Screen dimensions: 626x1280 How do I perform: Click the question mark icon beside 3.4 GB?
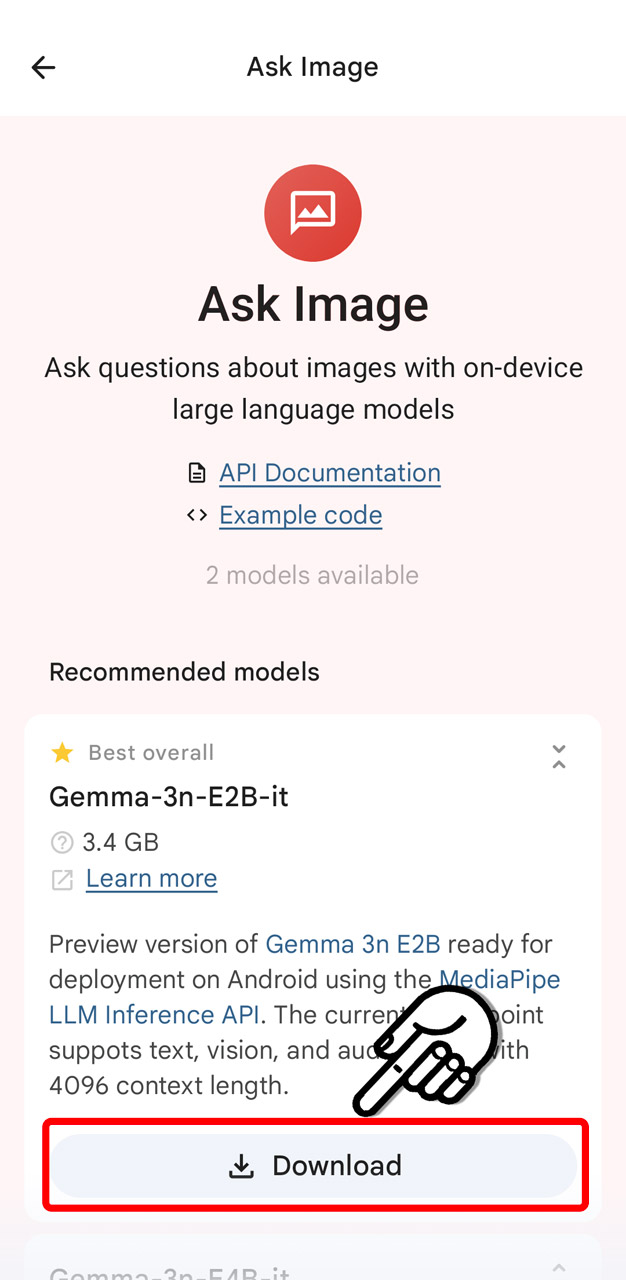point(62,843)
